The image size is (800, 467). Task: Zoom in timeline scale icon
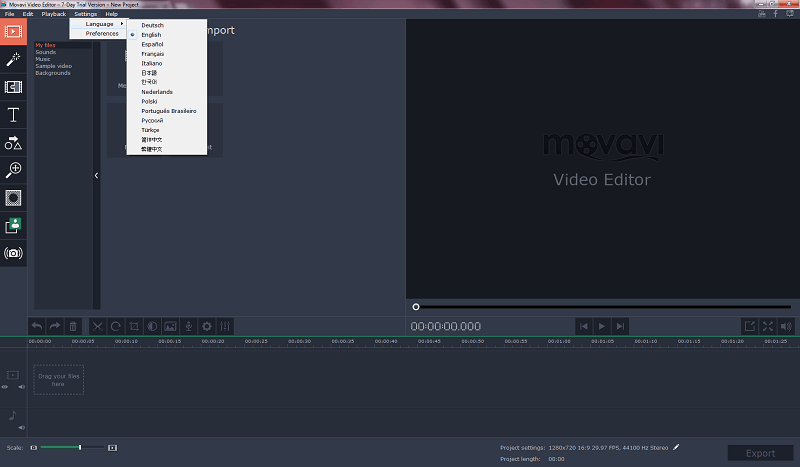(112, 448)
